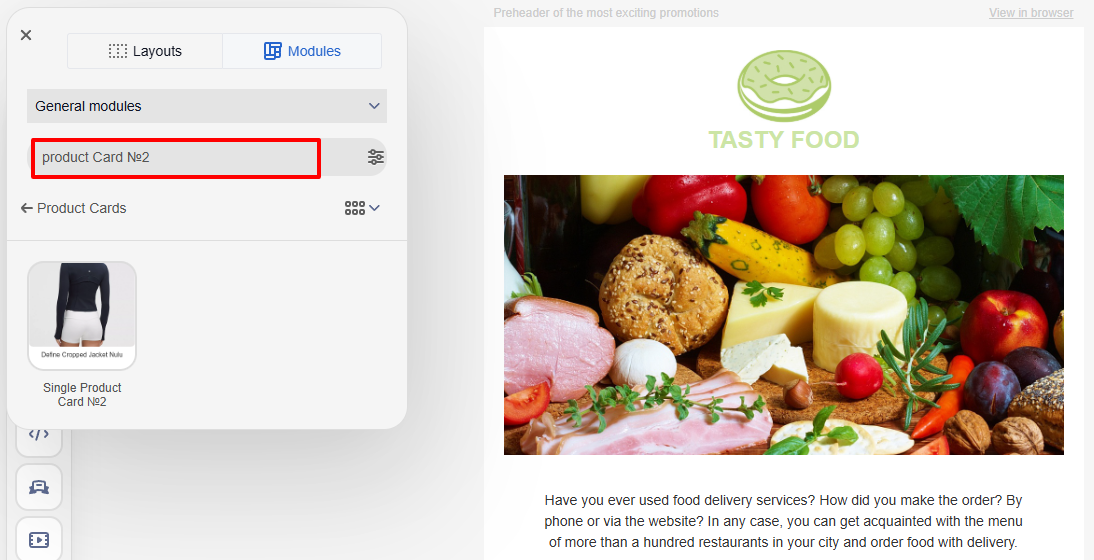The height and width of the screenshot is (560, 1094).
Task: Click the preheader text line
Action: pos(606,13)
